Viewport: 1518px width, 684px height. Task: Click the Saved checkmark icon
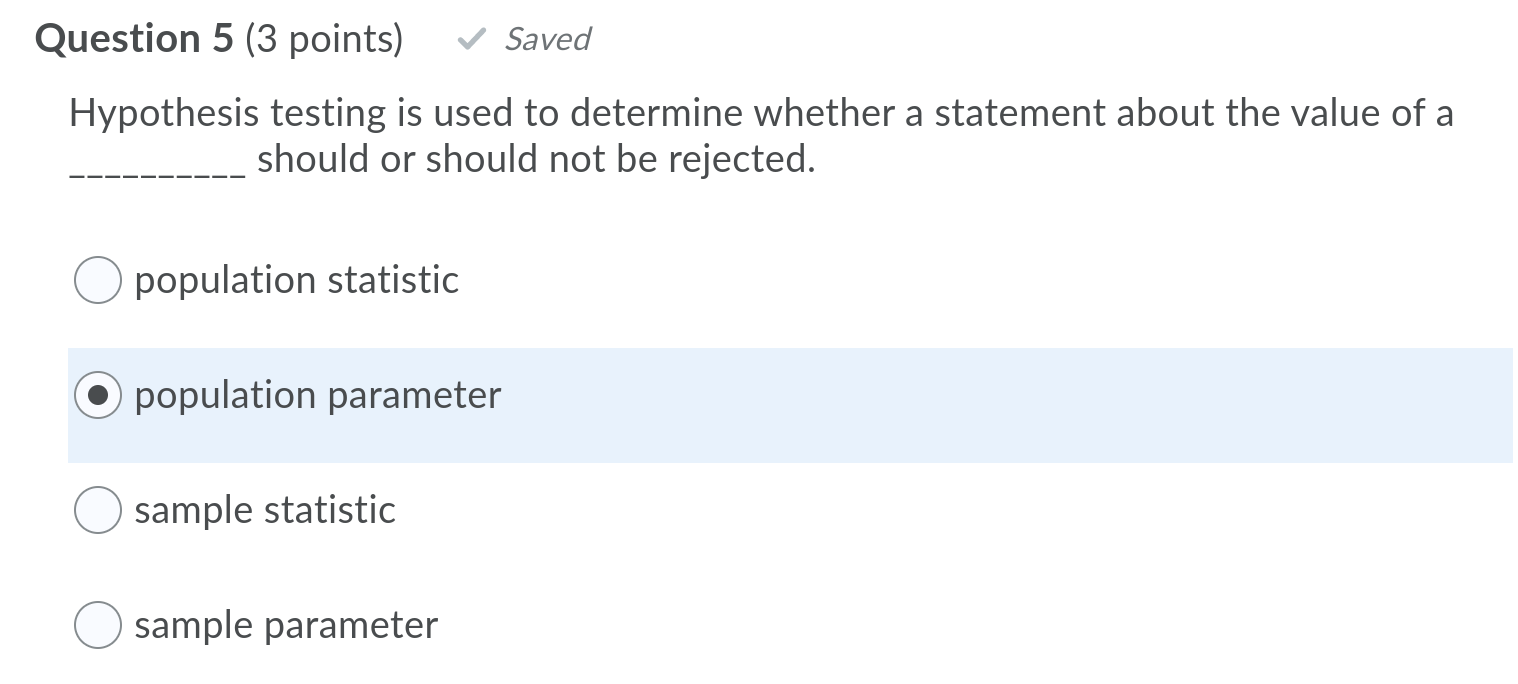471,40
